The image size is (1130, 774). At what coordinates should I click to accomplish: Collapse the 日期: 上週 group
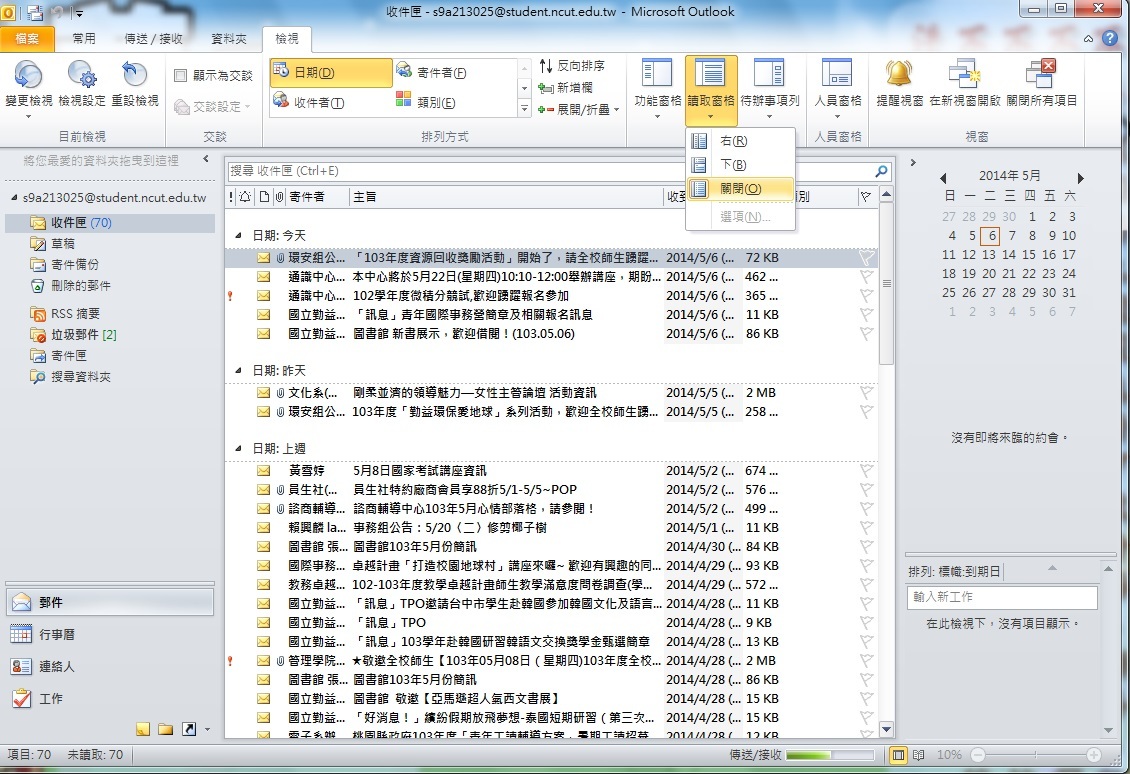coord(239,448)
